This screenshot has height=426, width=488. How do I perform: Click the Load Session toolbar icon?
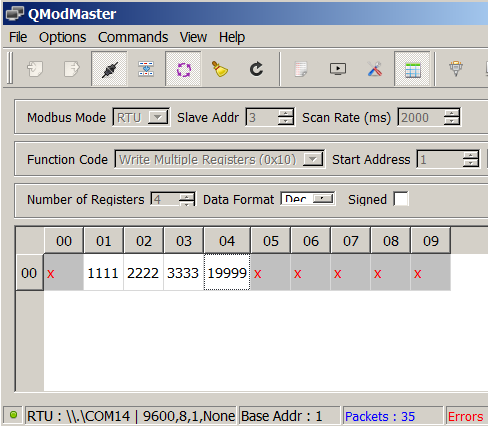pyautogui.click(x=35, y=69)
